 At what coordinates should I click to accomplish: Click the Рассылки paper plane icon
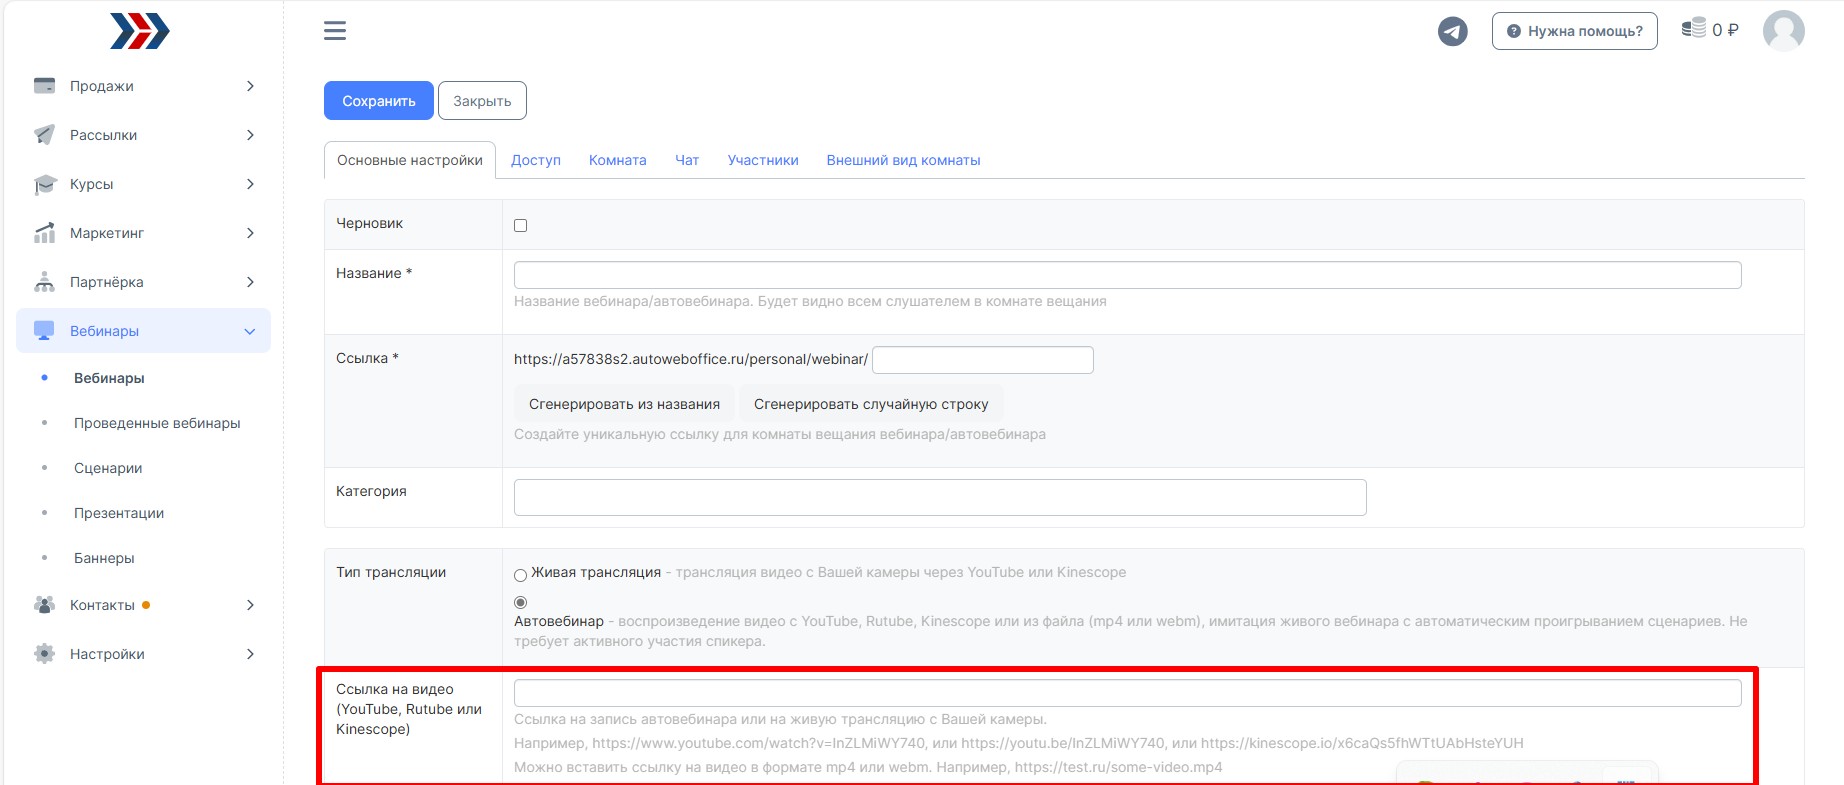point(45,135)
